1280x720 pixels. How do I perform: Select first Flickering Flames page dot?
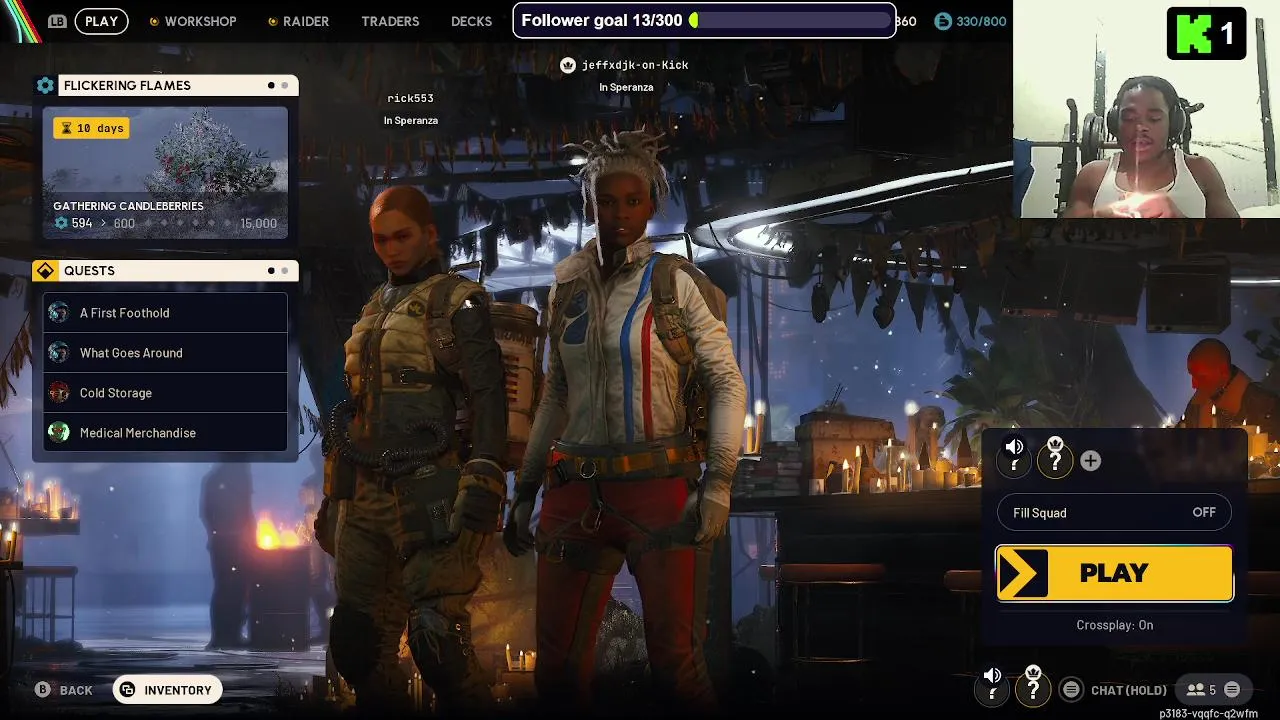271,86
